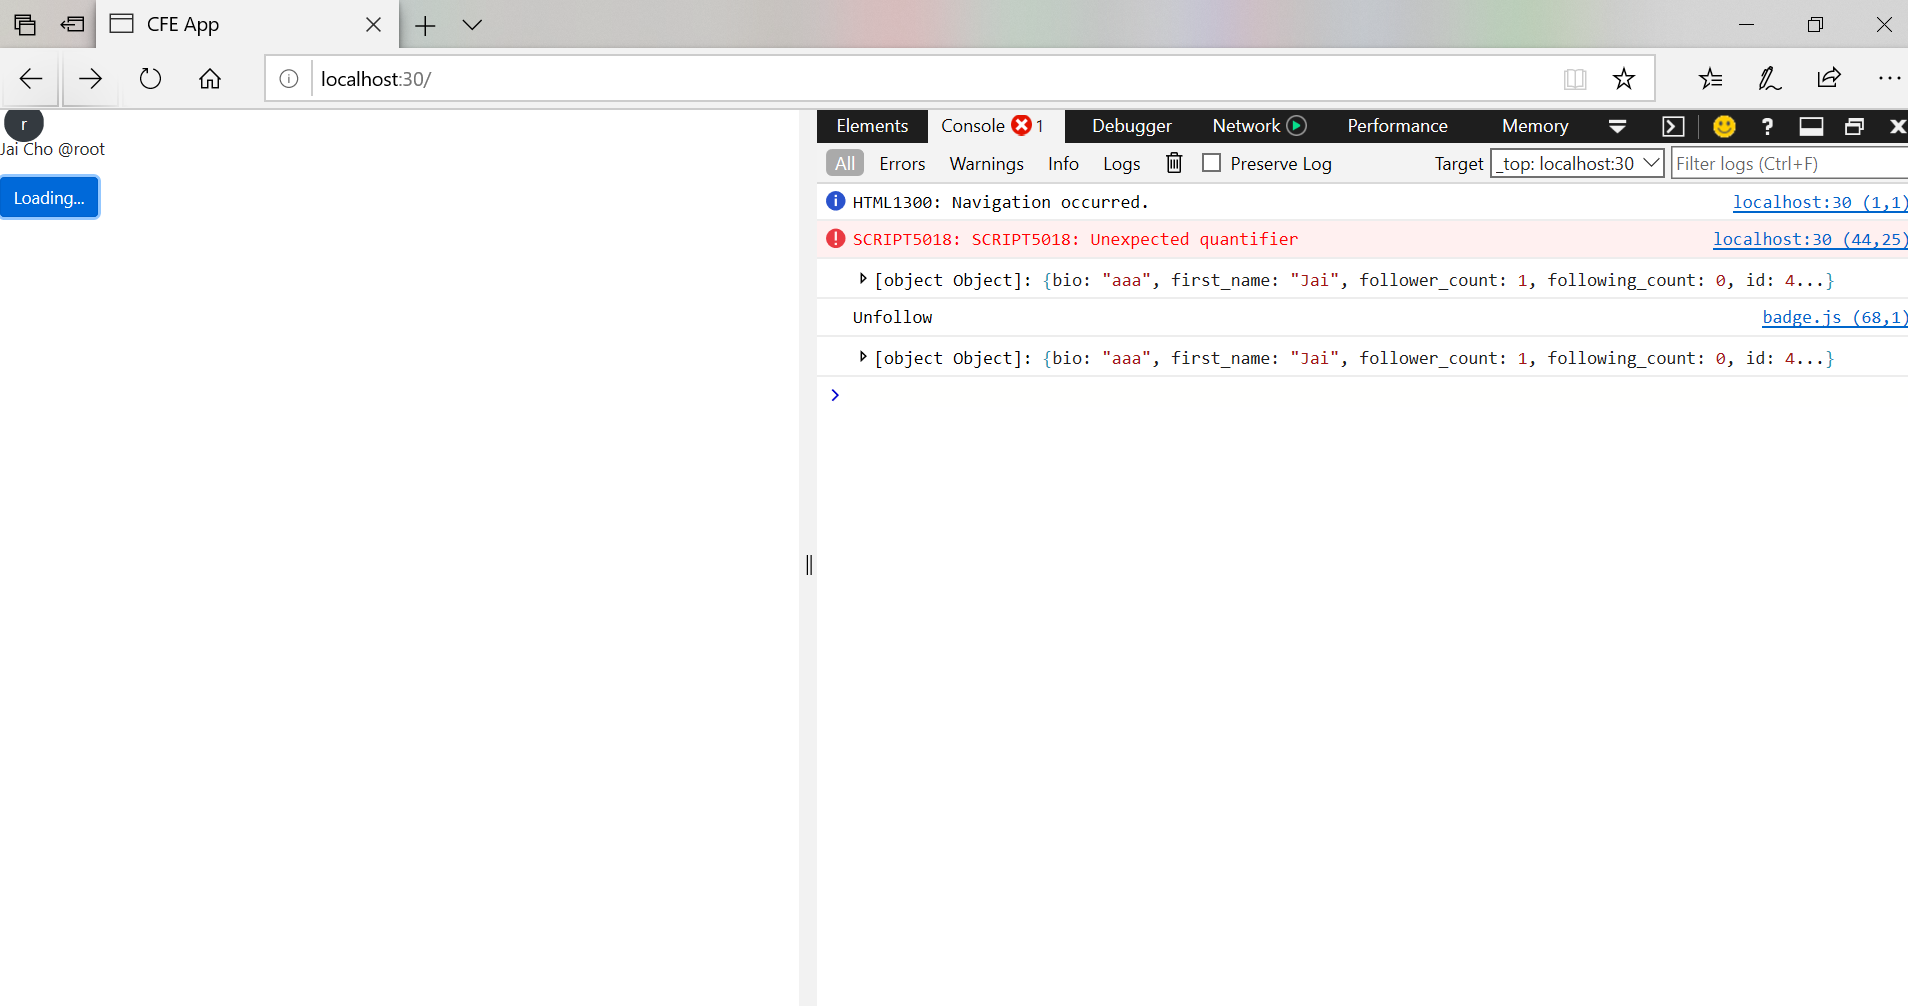Add page to favorites star icon

point(1624,79)
